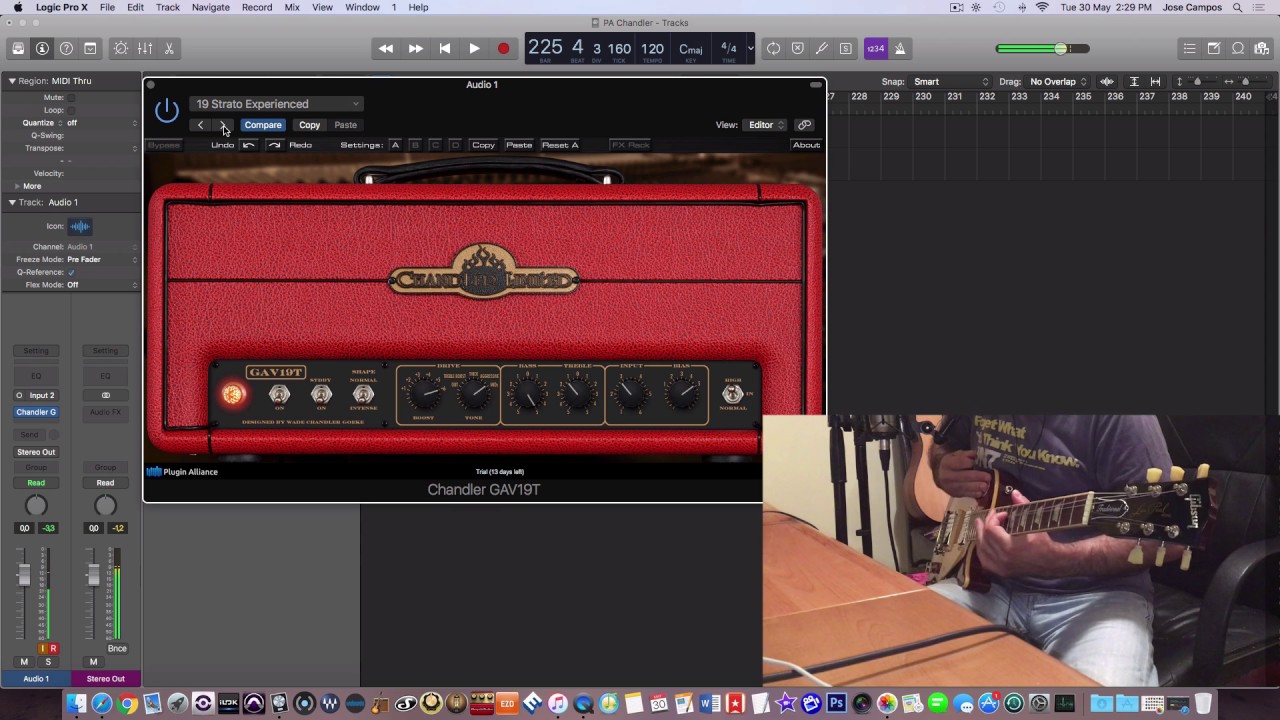This screenshot has width=1280, height=720.
Task: Toggle the Tuner icon
Action: tap(821, 48)
